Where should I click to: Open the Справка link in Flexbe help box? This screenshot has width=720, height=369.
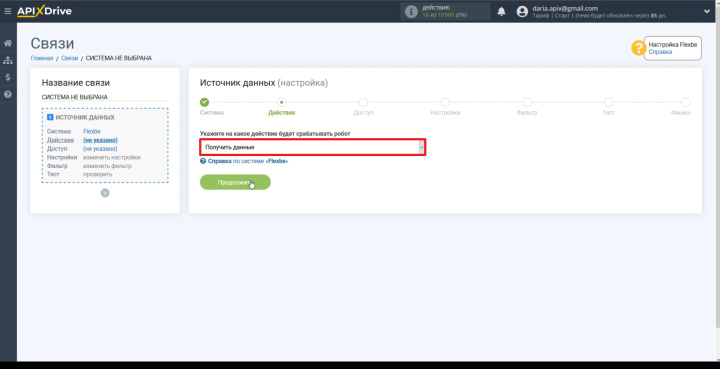coord(660,52)
